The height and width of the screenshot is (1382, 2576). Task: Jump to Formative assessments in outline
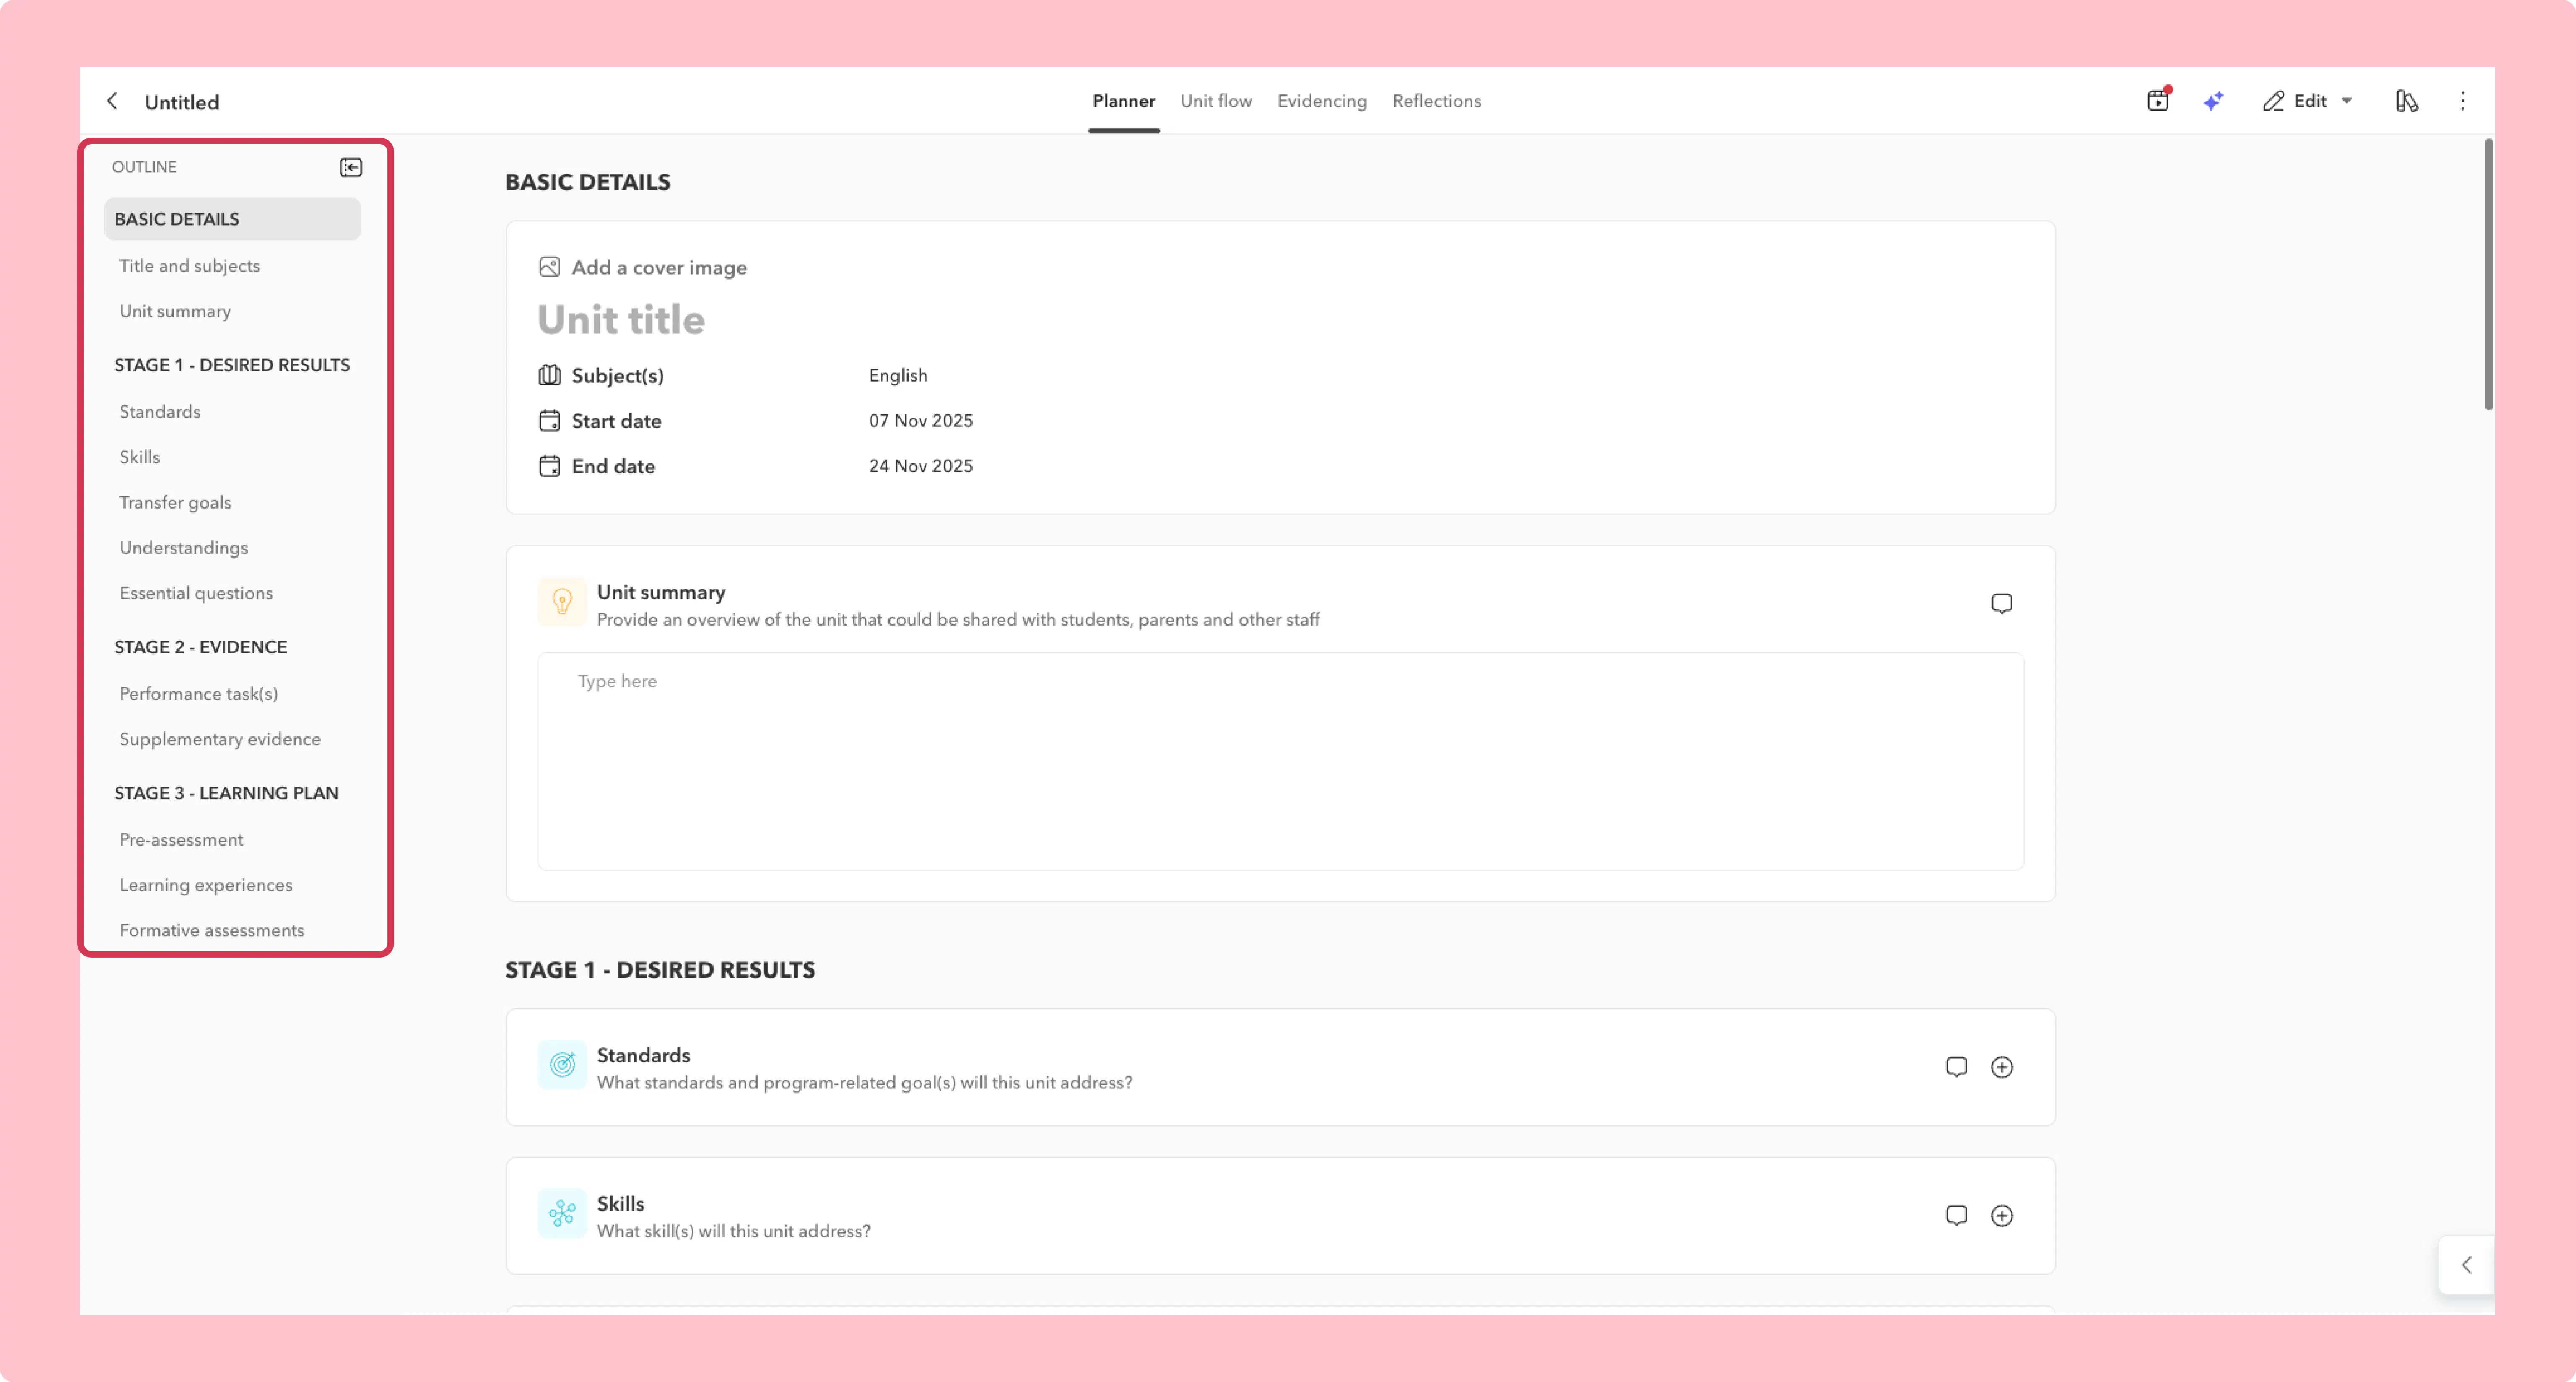coord(212,930)
